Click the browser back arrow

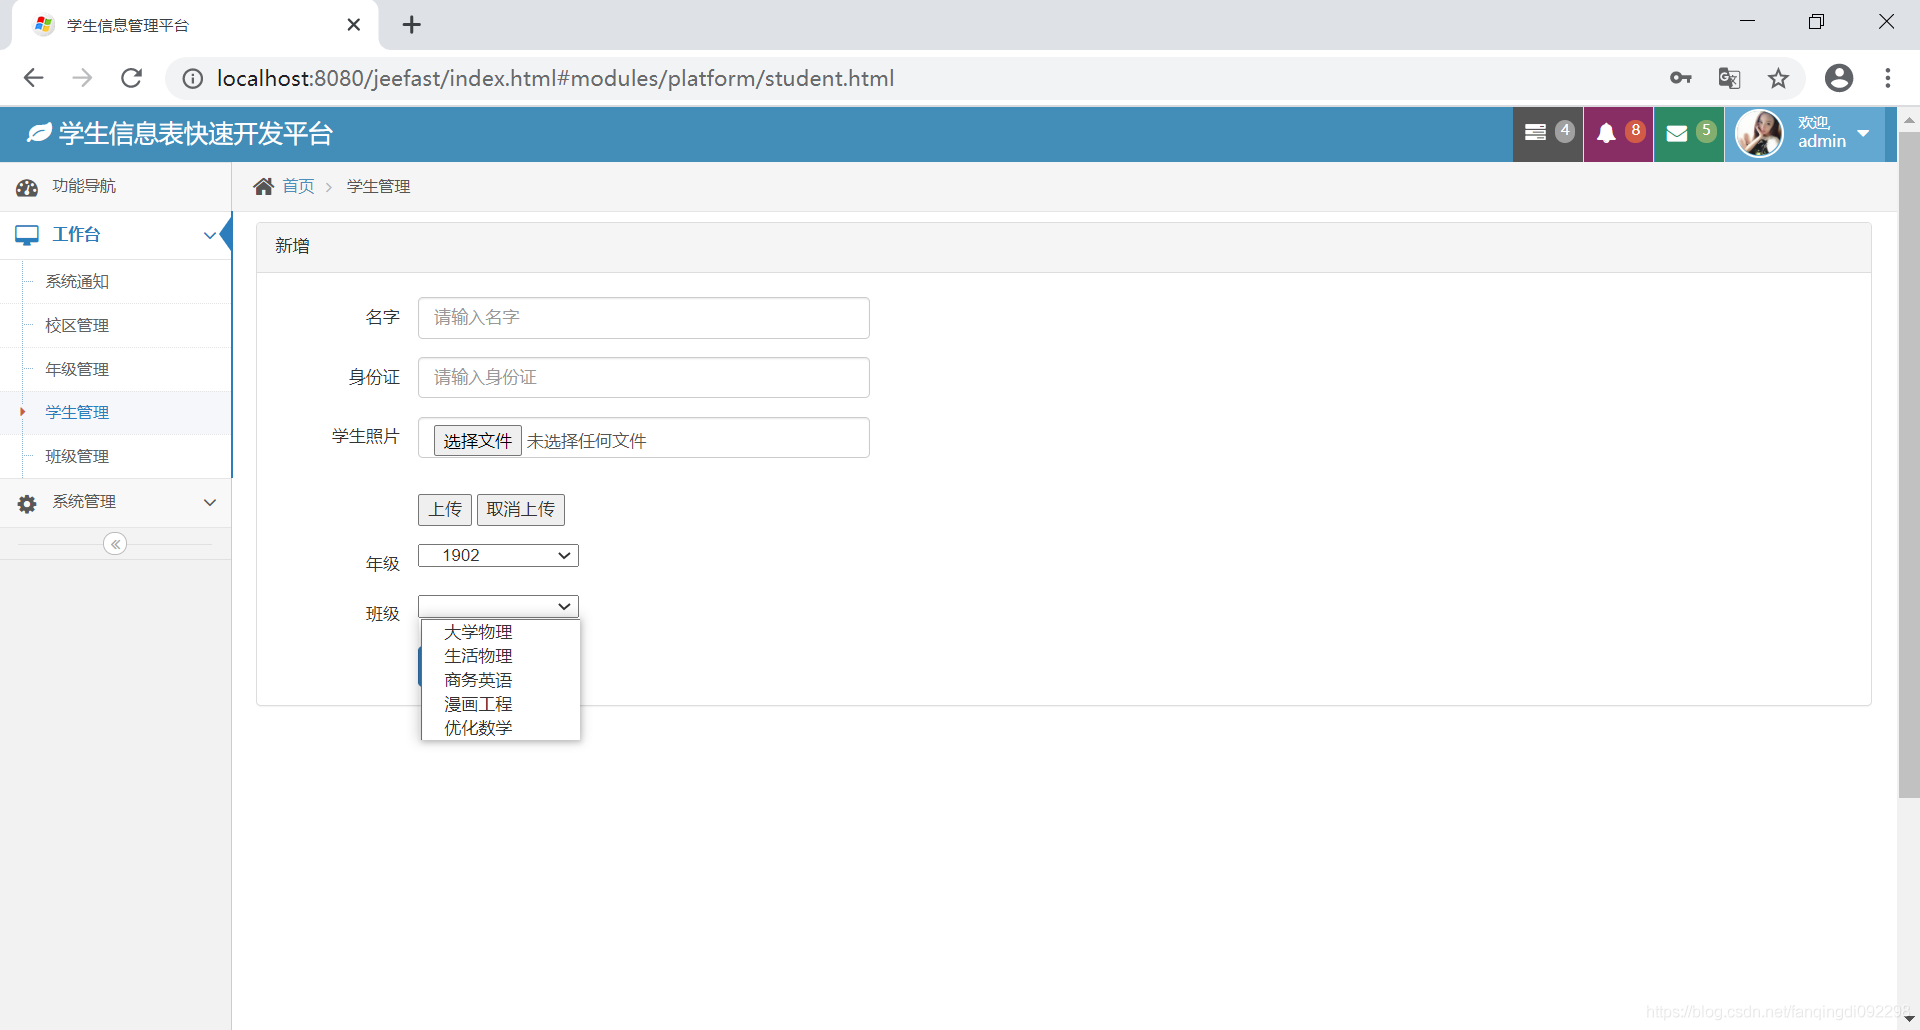[x=33, y=78]
